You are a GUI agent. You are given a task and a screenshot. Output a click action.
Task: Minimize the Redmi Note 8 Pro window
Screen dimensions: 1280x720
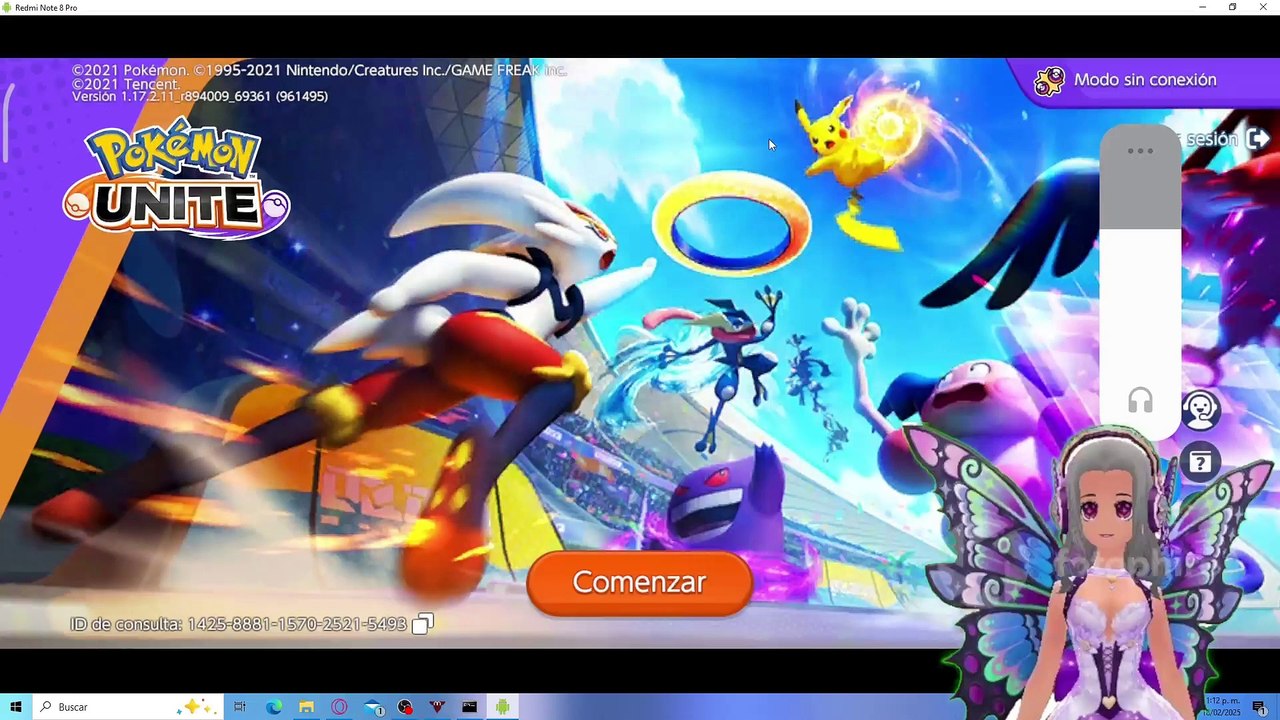point(1202,7)
